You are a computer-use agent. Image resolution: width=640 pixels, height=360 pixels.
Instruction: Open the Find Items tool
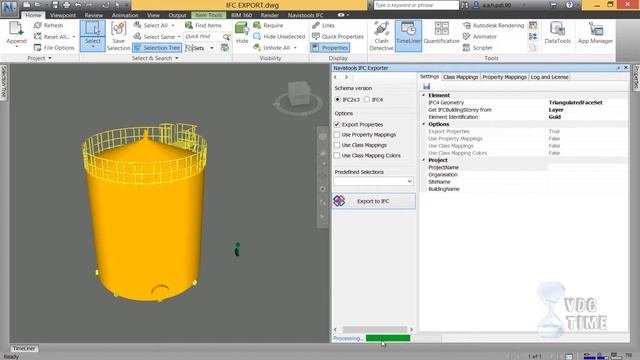[203, 25]
